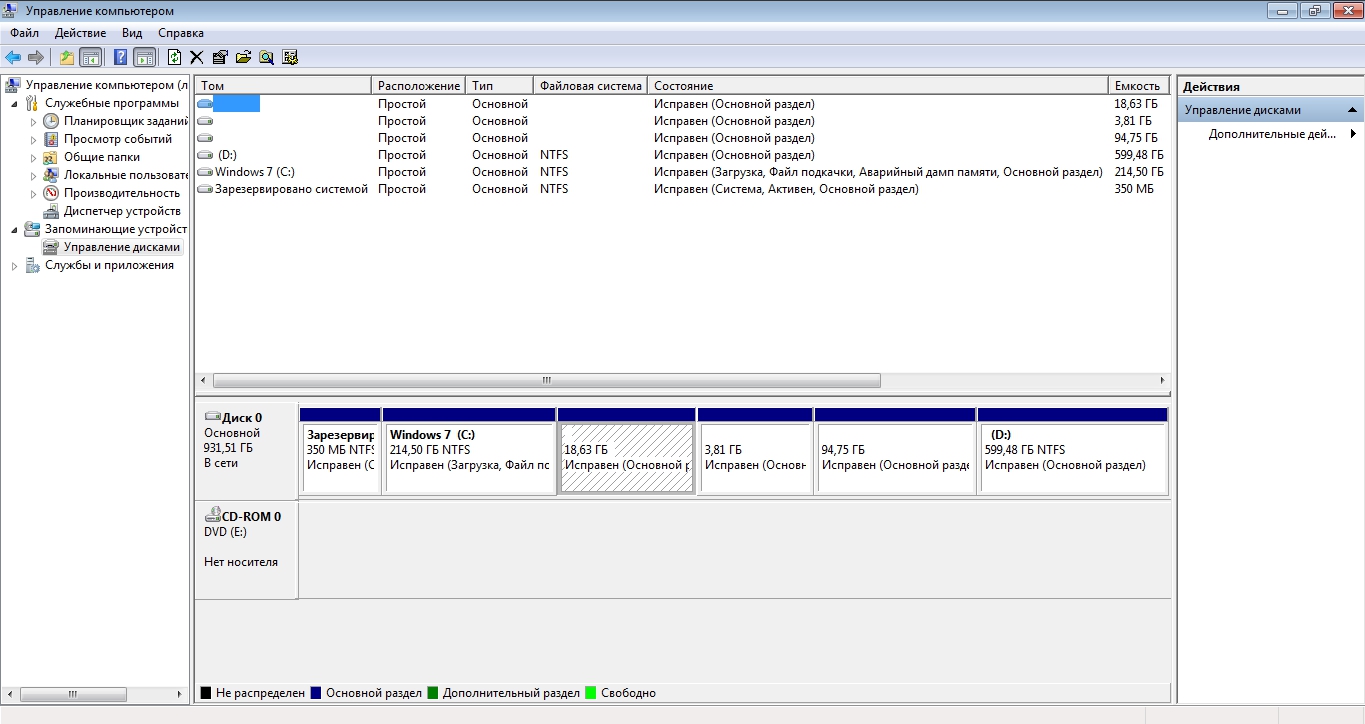
Task: Toggle the console tree show/hide button
Action: click(x=91, y=57)
